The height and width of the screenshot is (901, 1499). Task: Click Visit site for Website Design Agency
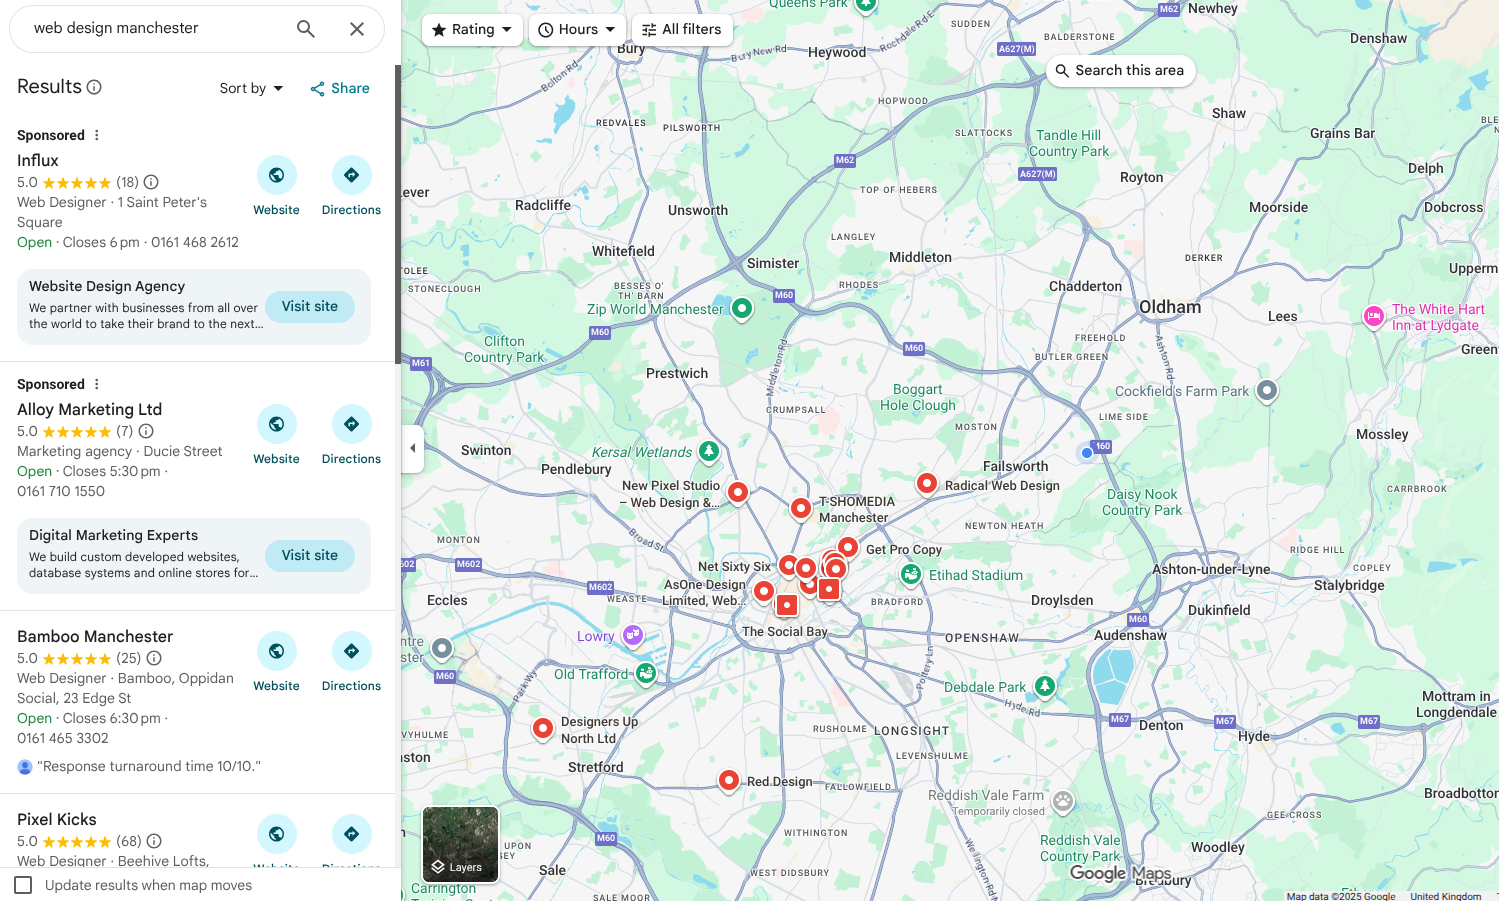tap(309, 307)
